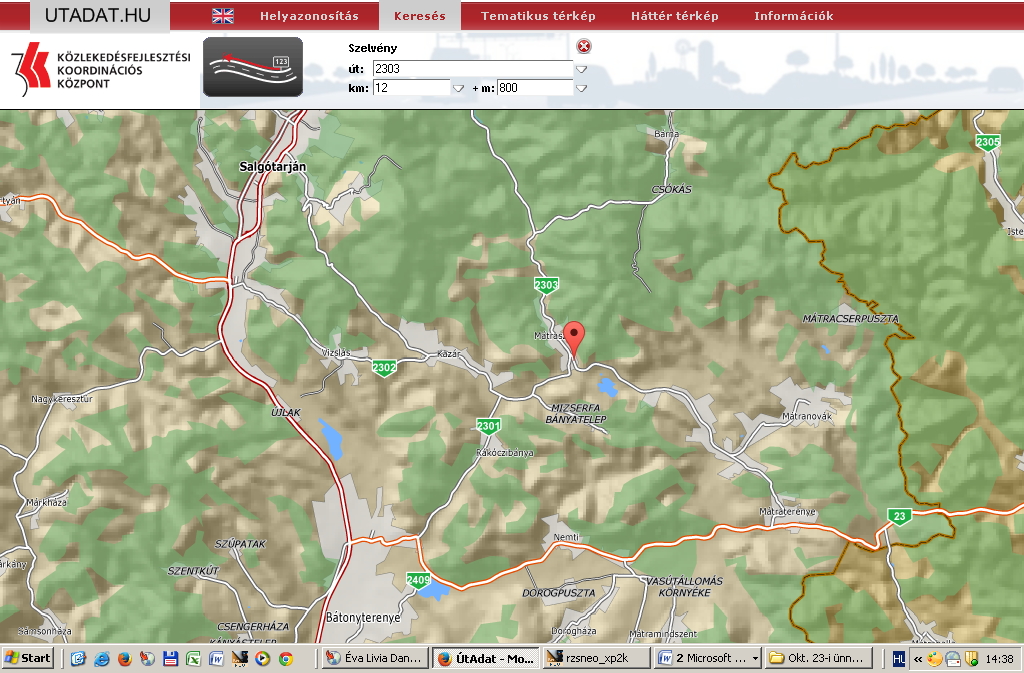Click the 2302 road shield near Vizslás
1024x673 pixels.
[x=384, y=368]
